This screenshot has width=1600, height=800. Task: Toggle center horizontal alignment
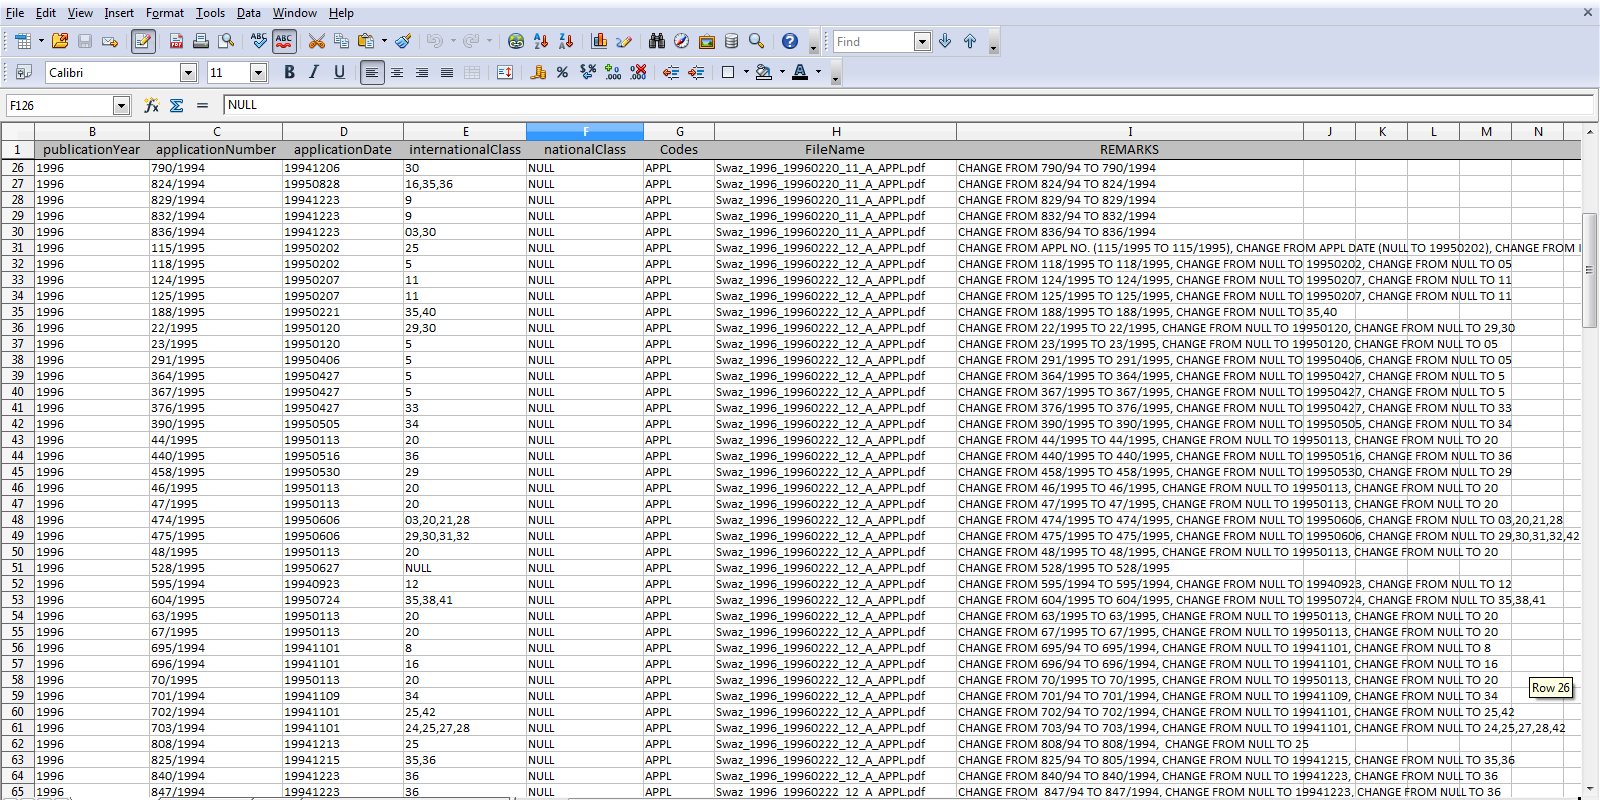pos(397,72)
